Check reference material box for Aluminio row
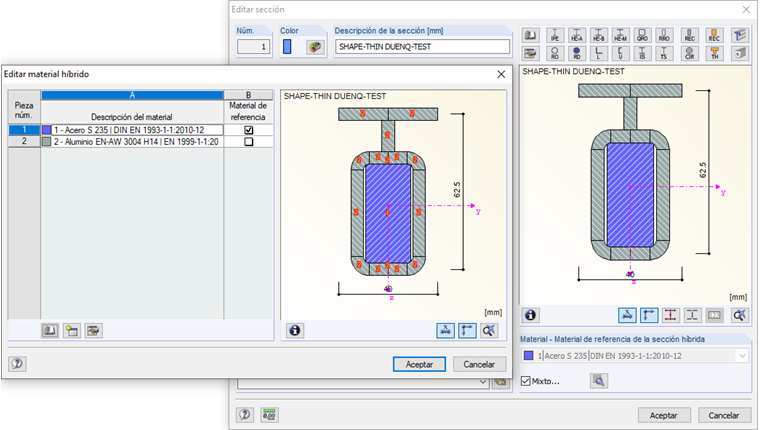This screenshot has height=430, width=760. pos(249,142)
